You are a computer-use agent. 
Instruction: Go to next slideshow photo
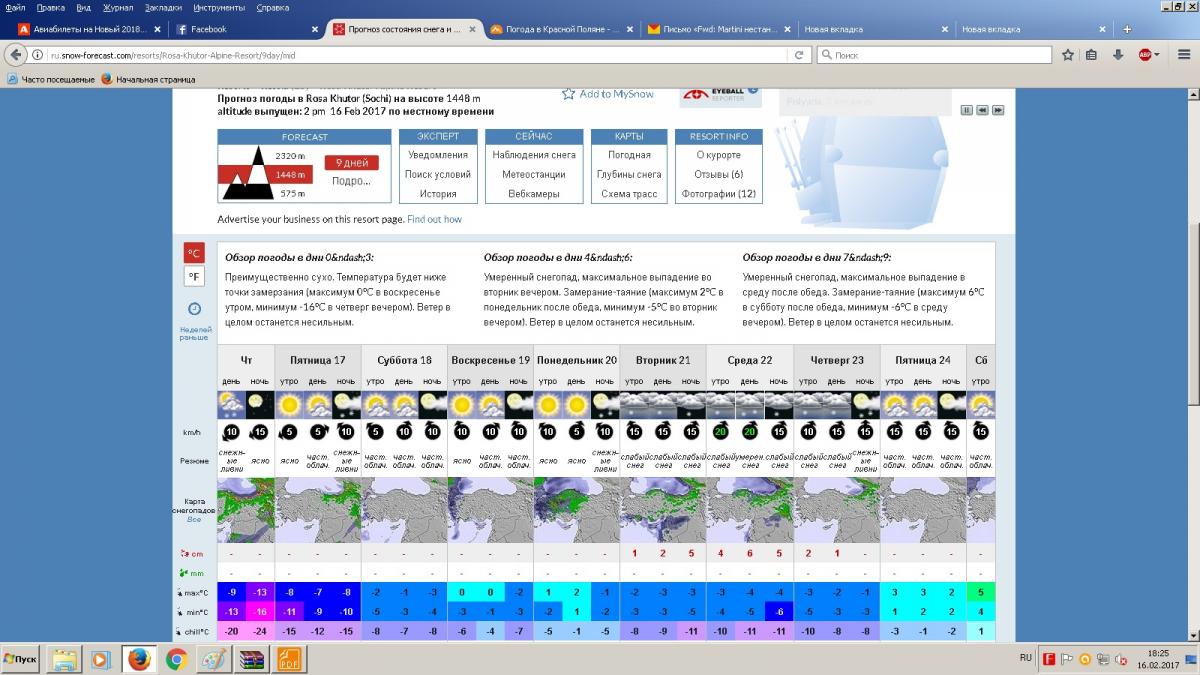[x=998, y=110]
